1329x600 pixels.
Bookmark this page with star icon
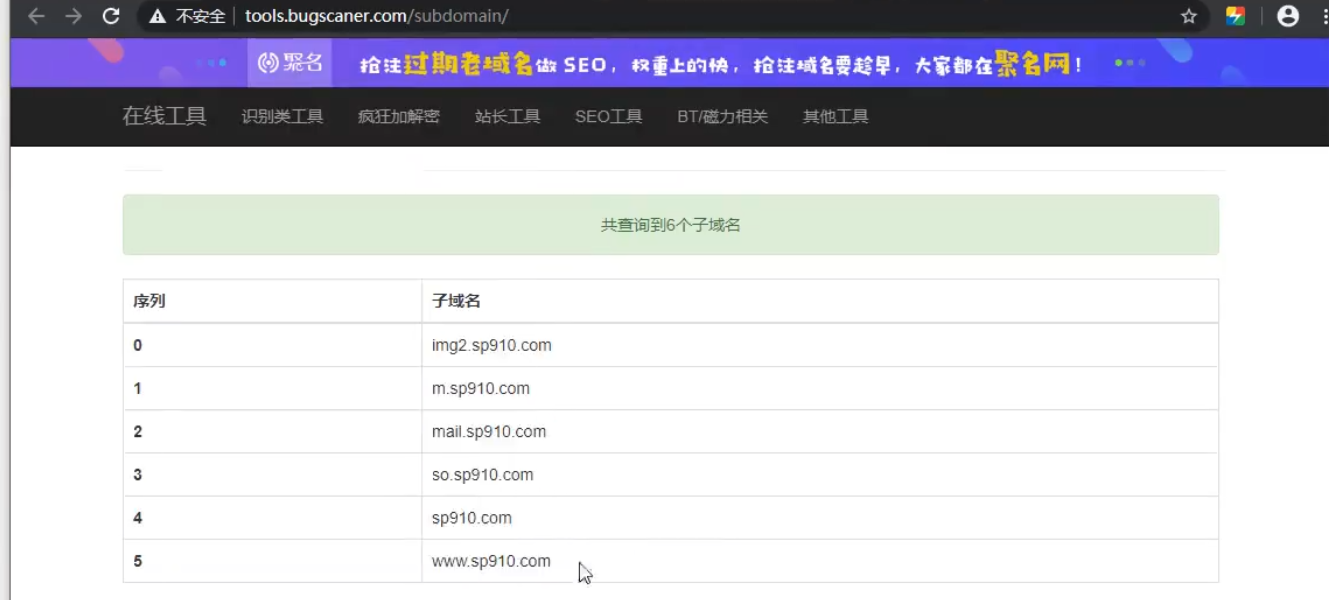[1188, 16]
